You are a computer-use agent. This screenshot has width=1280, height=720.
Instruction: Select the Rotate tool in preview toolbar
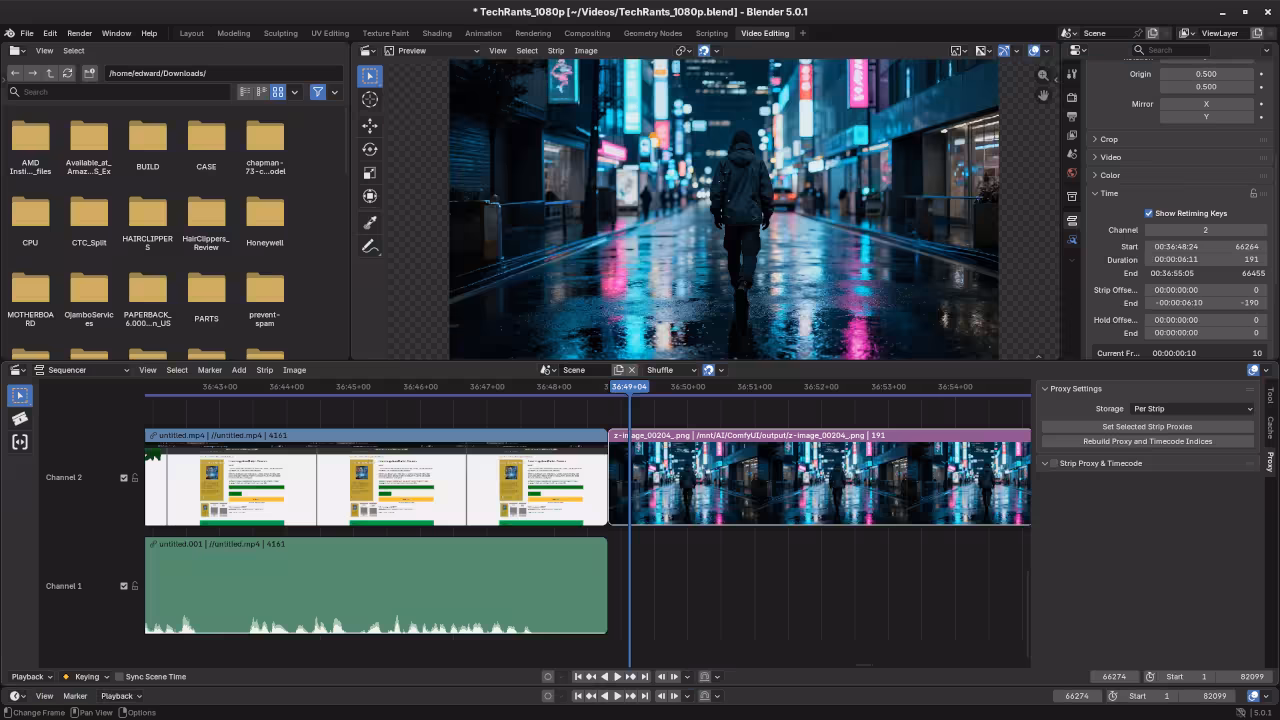click(x=370, y=149)
